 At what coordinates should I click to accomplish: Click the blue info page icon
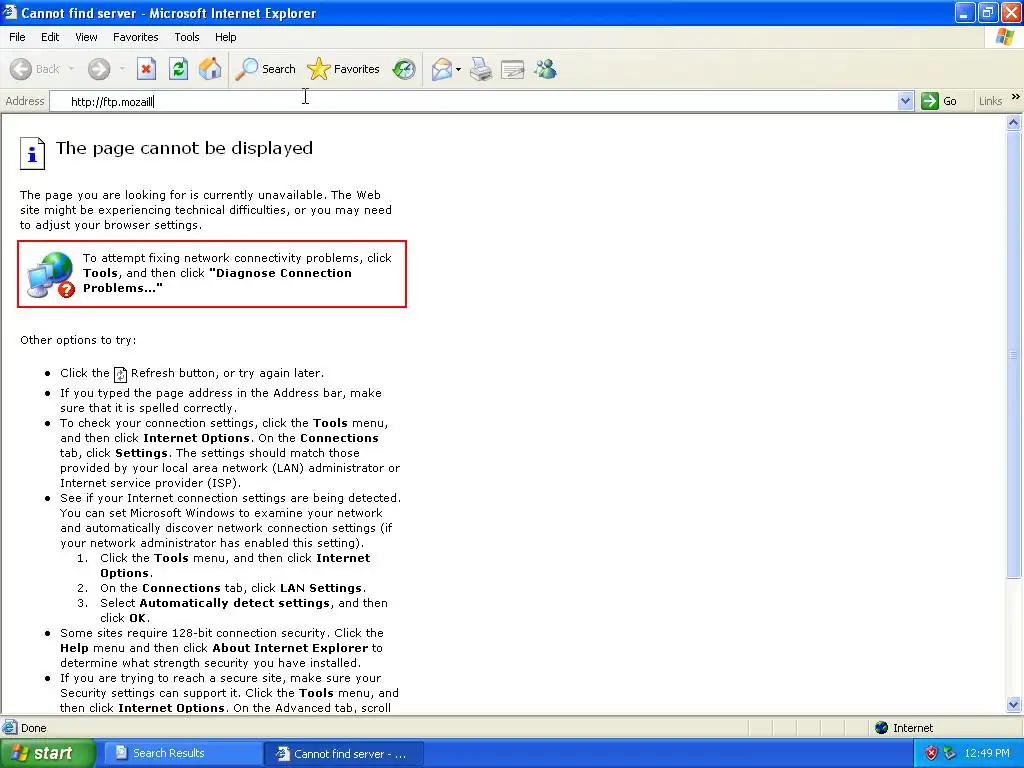(x=32, y=153)
